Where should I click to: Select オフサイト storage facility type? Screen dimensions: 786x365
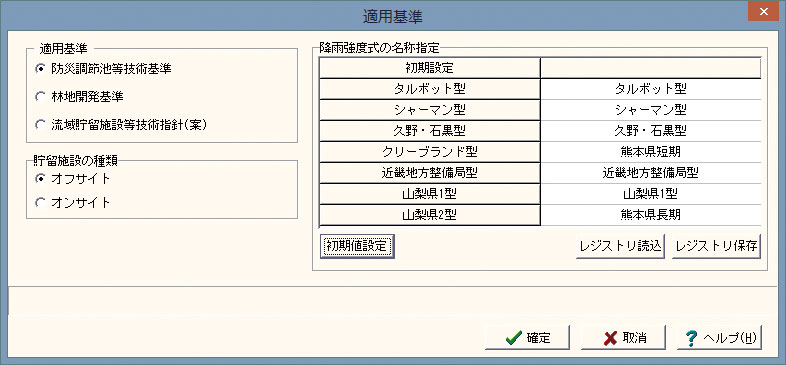click(73, 178)
